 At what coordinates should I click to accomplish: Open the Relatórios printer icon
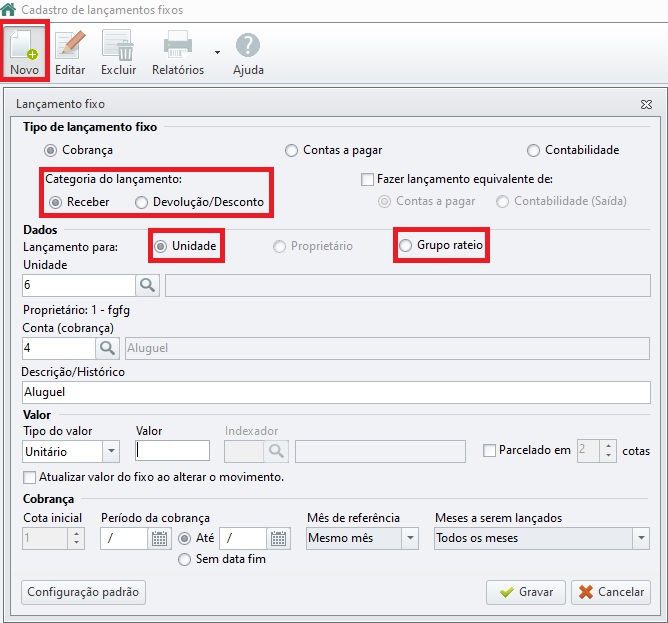point(178,44)
